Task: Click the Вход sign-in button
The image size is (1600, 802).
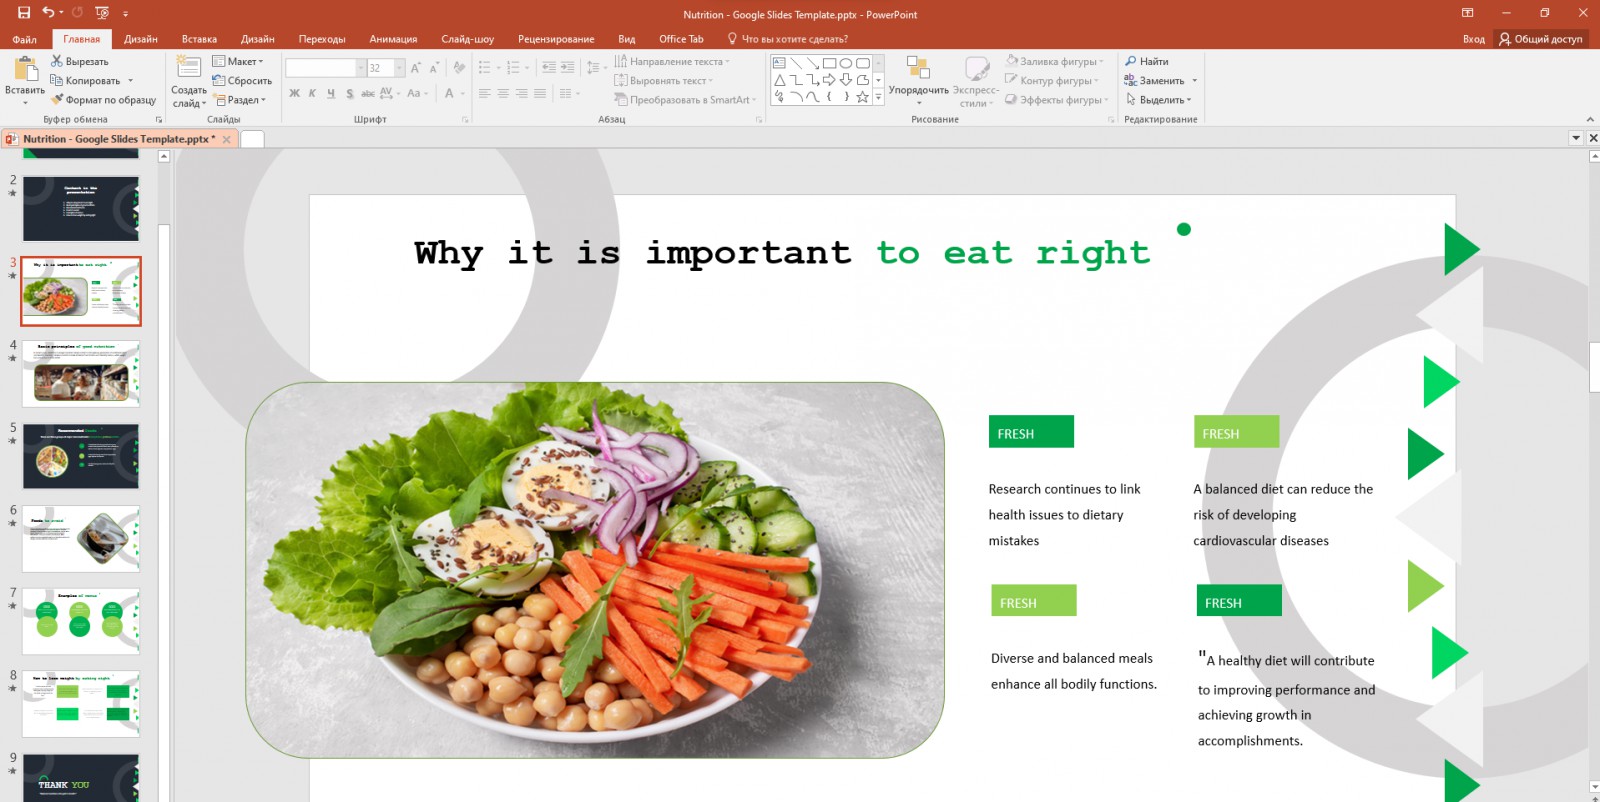Action: 1473,39
